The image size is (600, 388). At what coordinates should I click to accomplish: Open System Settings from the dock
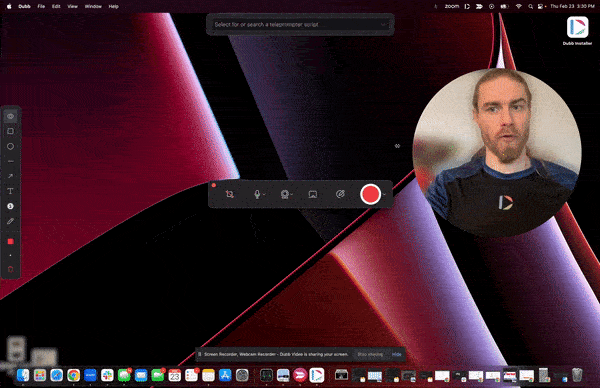tap(242, 375)
